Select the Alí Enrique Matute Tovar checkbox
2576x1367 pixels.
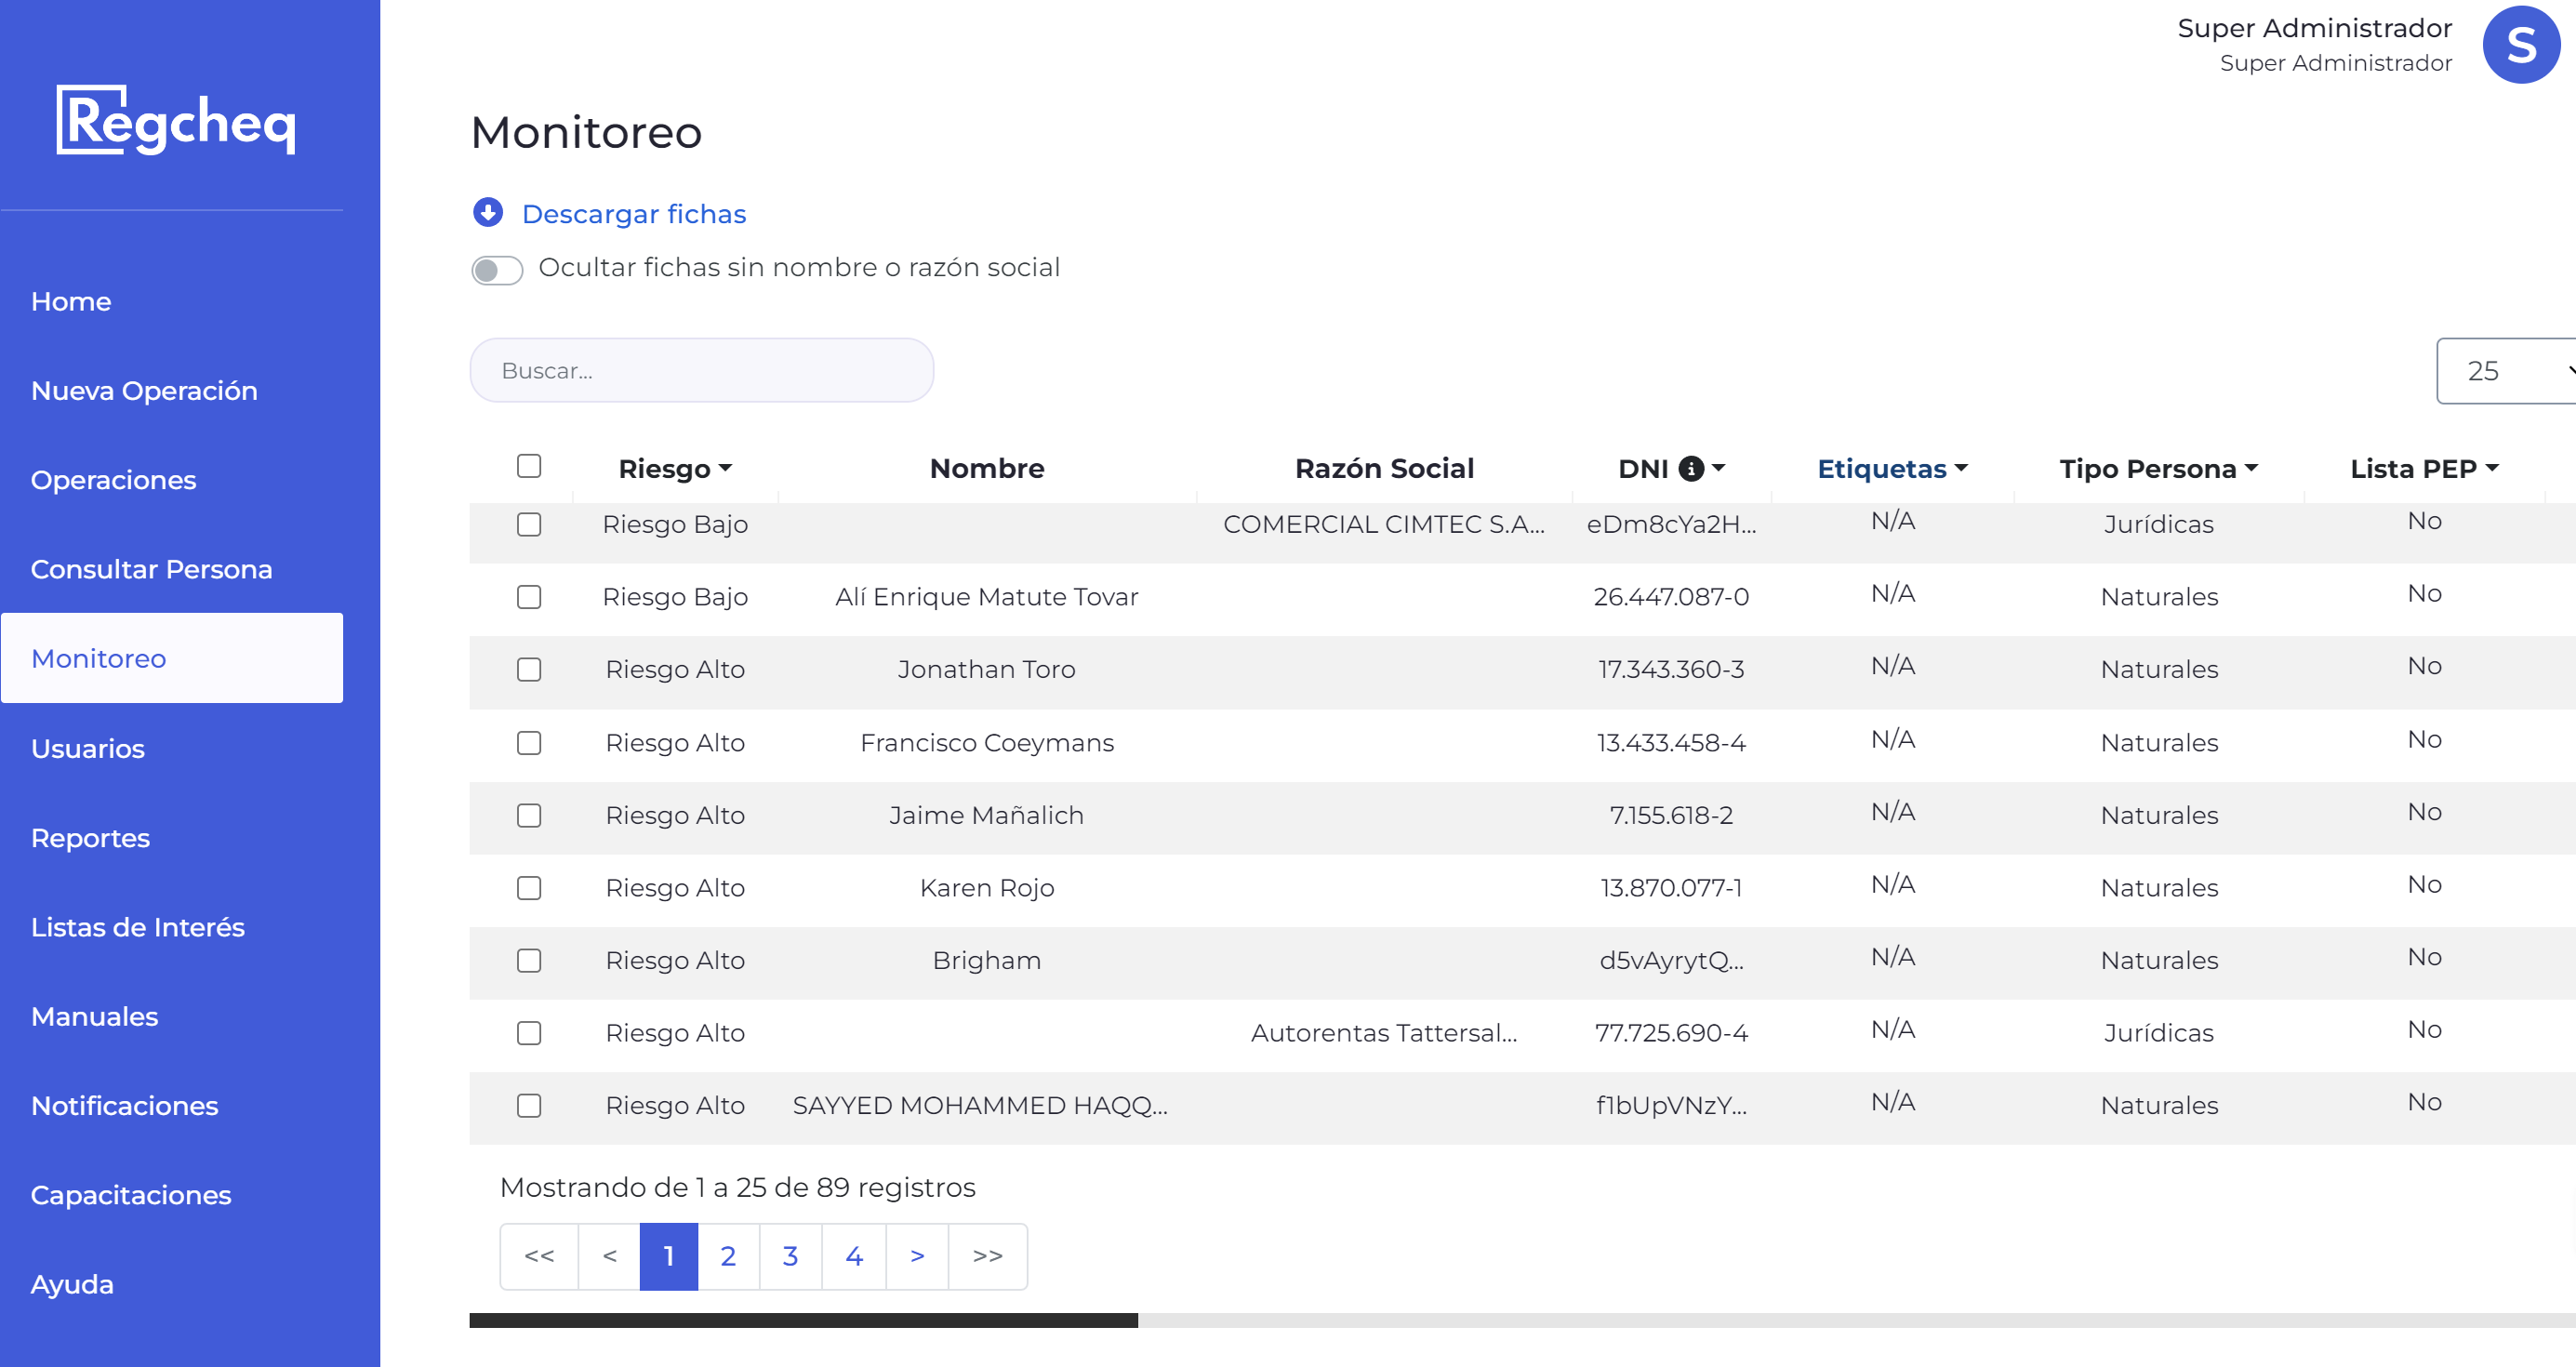tap(529, 597)
